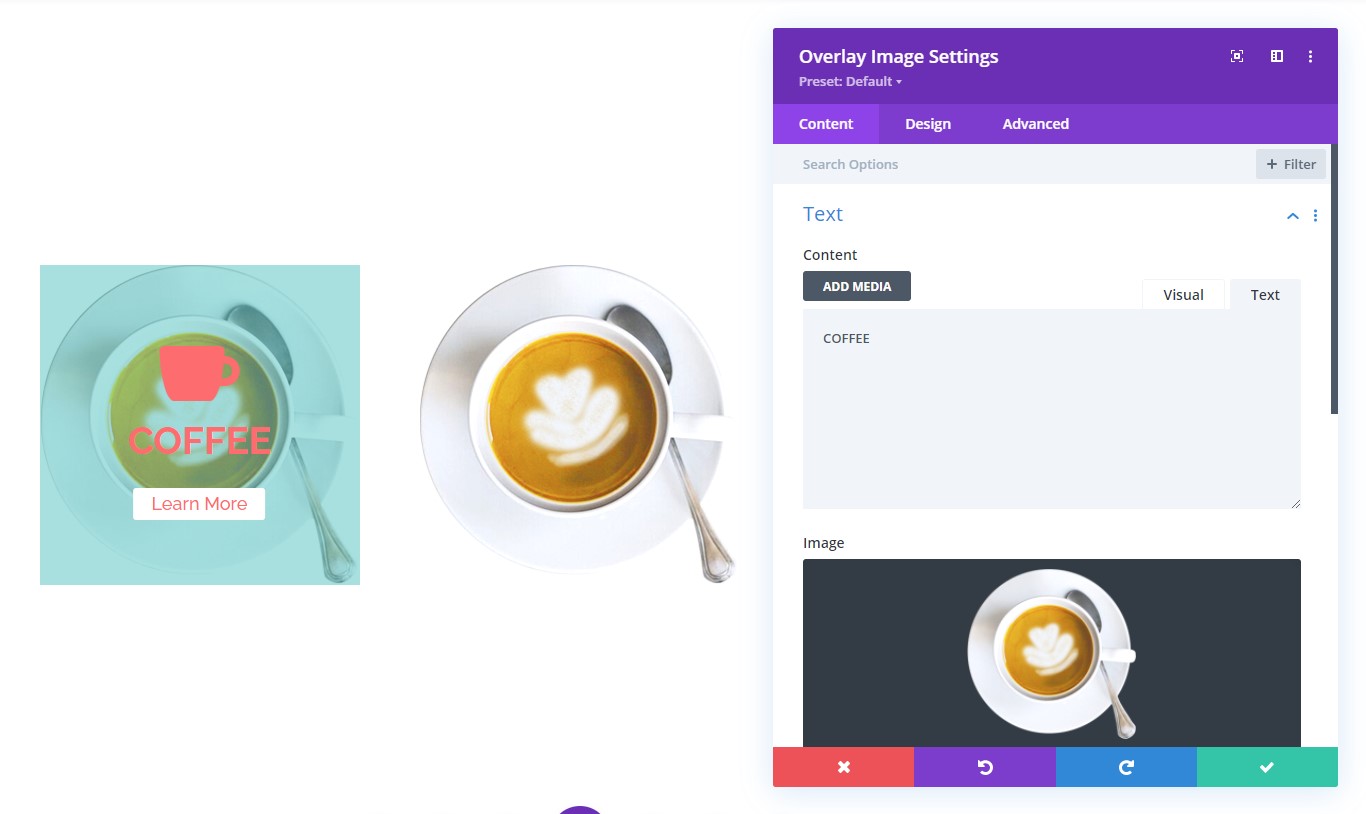Click the coffee image preview thumbnail

[x=1052, y=653]
